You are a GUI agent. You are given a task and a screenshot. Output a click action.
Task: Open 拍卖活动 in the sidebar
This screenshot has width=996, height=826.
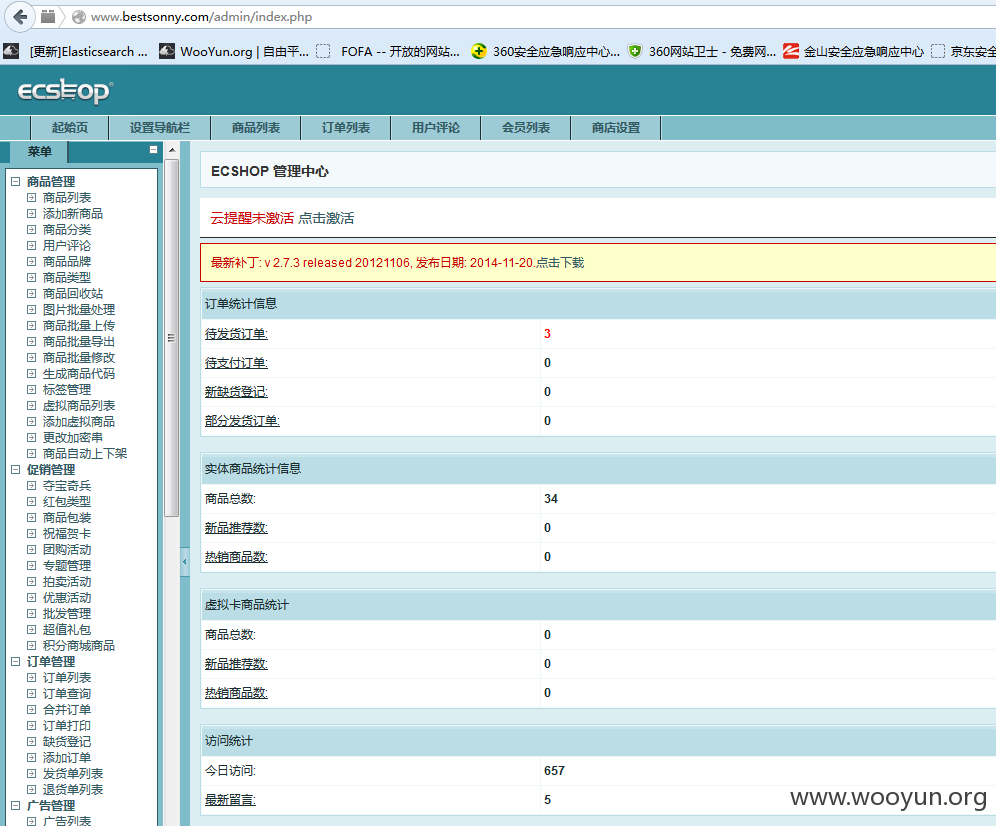pyautogui.click(x=67, y=581)
